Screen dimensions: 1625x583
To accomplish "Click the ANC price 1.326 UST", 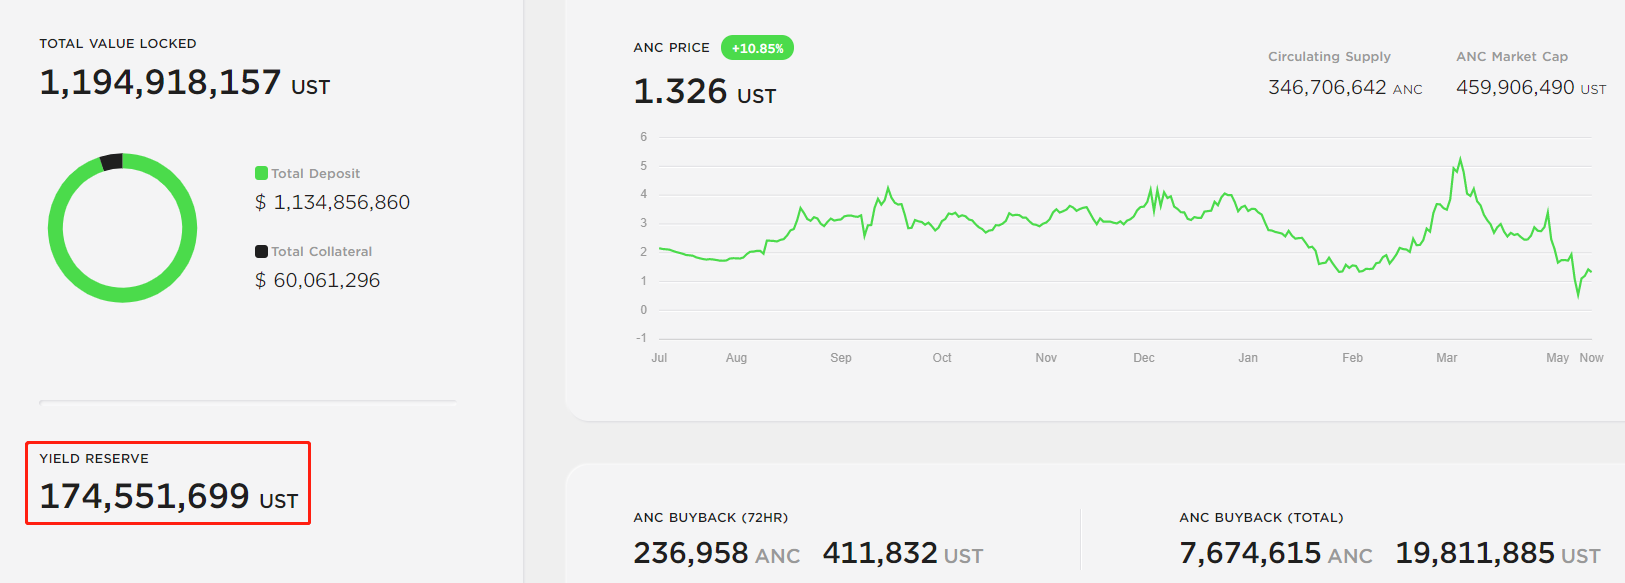I will [704, 92].
